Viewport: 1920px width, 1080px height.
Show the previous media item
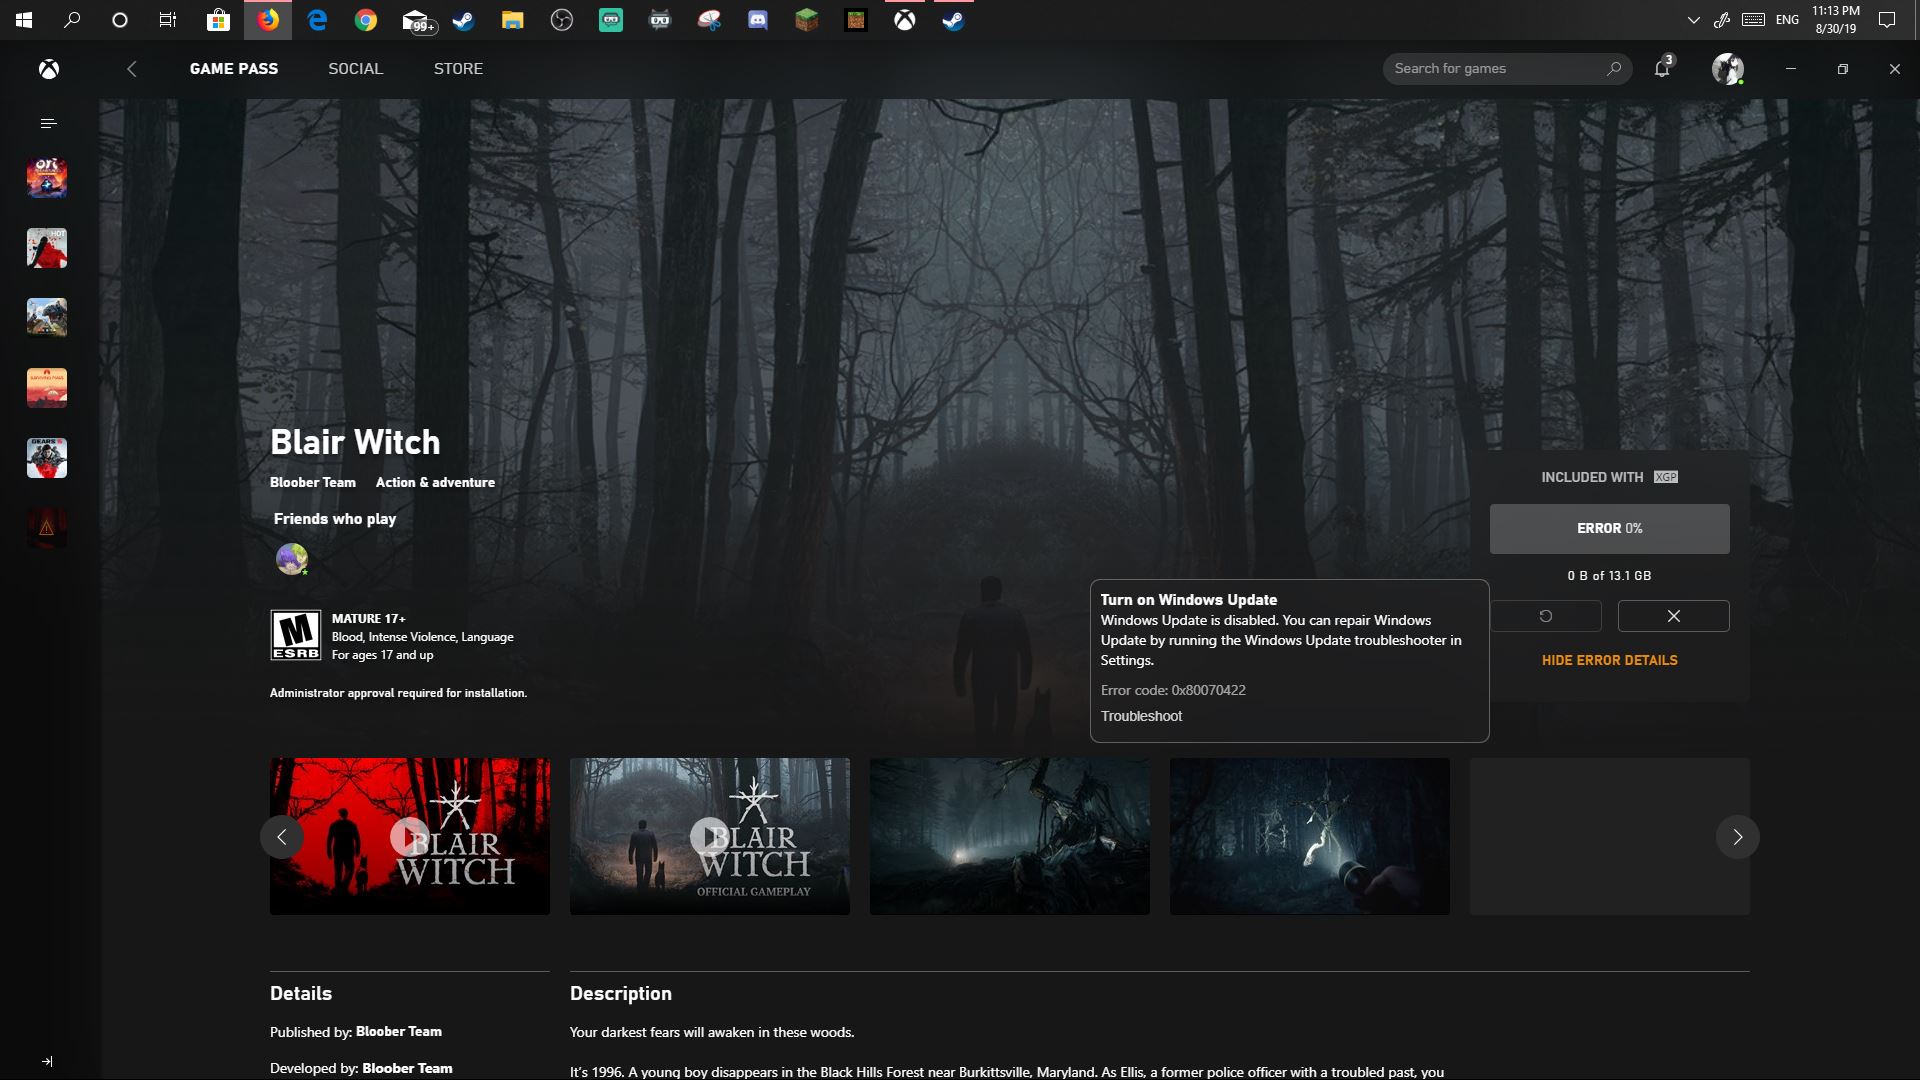click(x=282, y=837)
